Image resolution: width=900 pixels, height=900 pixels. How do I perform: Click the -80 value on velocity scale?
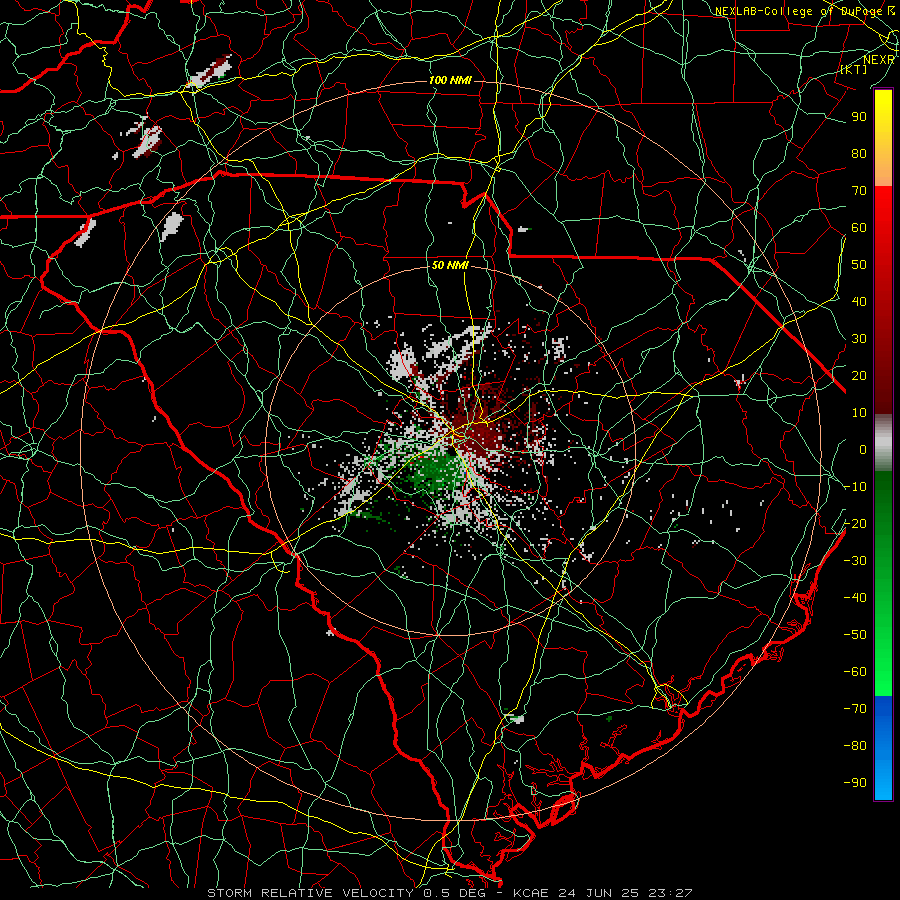coord(855,746)
